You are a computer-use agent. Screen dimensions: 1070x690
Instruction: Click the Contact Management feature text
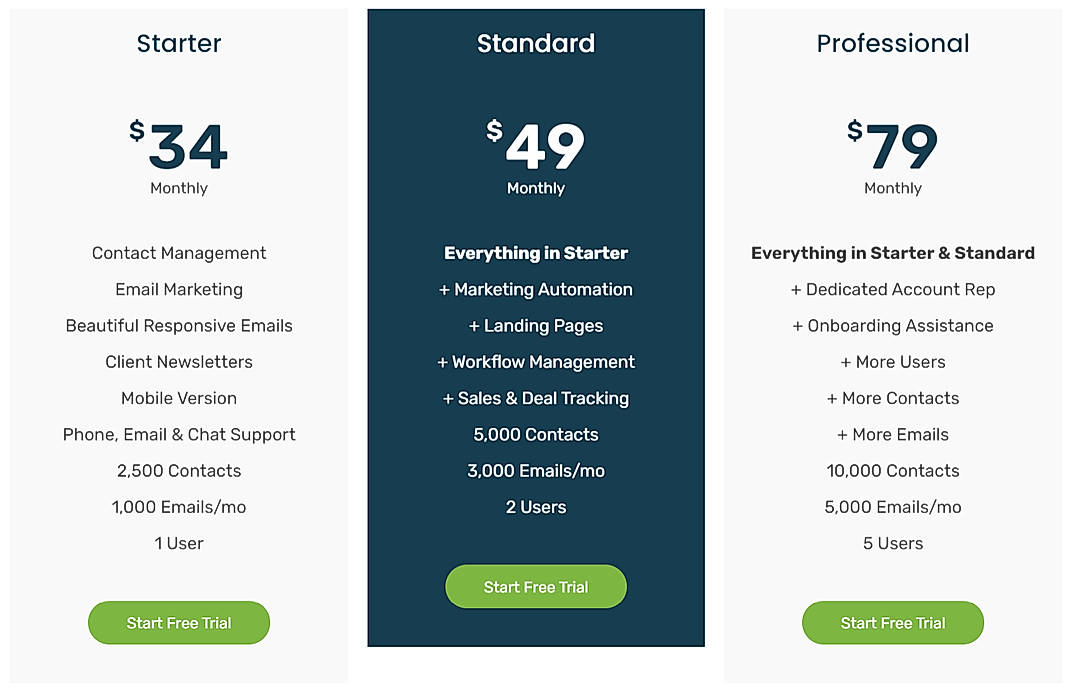pos(178,253)
